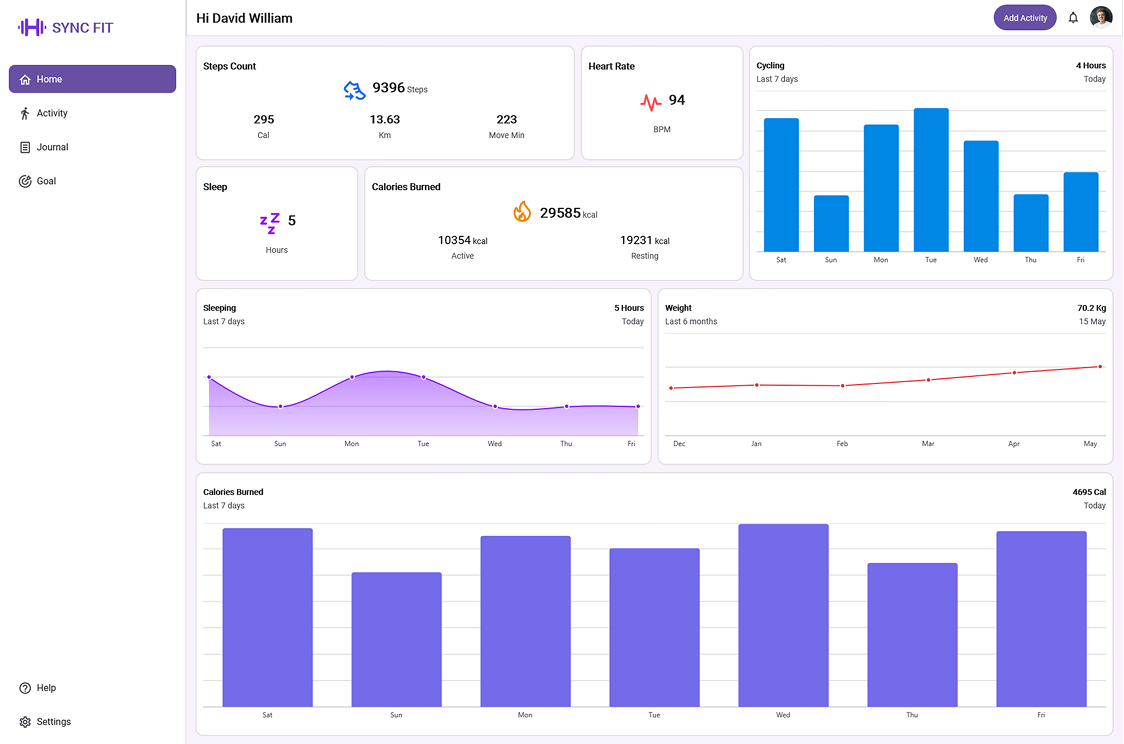1124x744 pixels.
Task: Click the Cycling chart Wed bar
Action: 981,196
